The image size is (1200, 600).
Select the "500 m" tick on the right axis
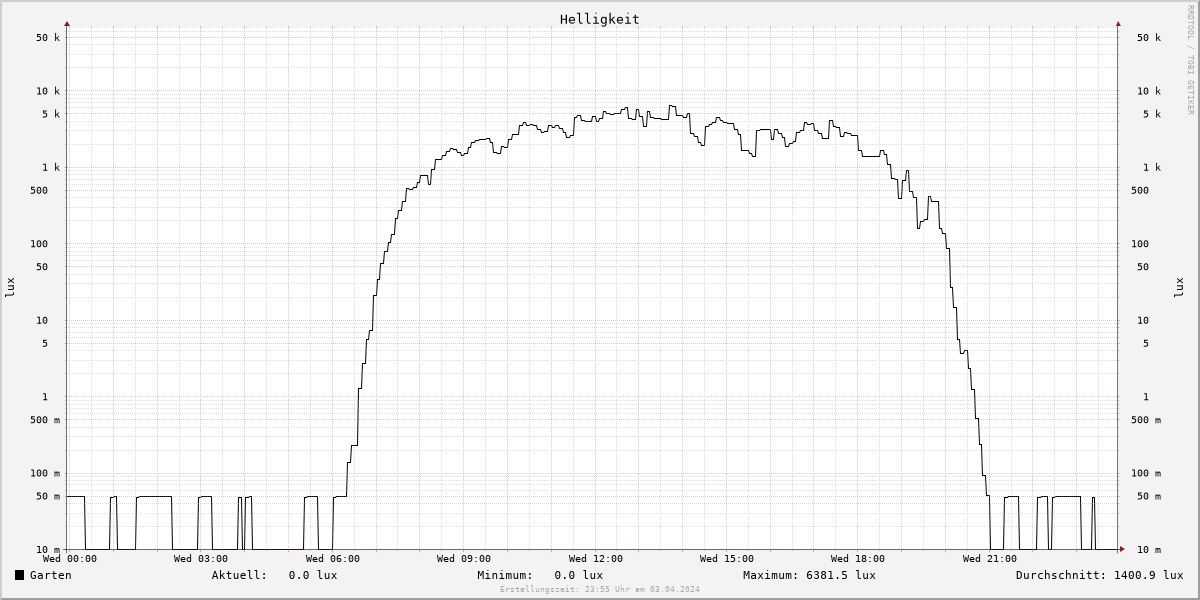coord(1146,420)
